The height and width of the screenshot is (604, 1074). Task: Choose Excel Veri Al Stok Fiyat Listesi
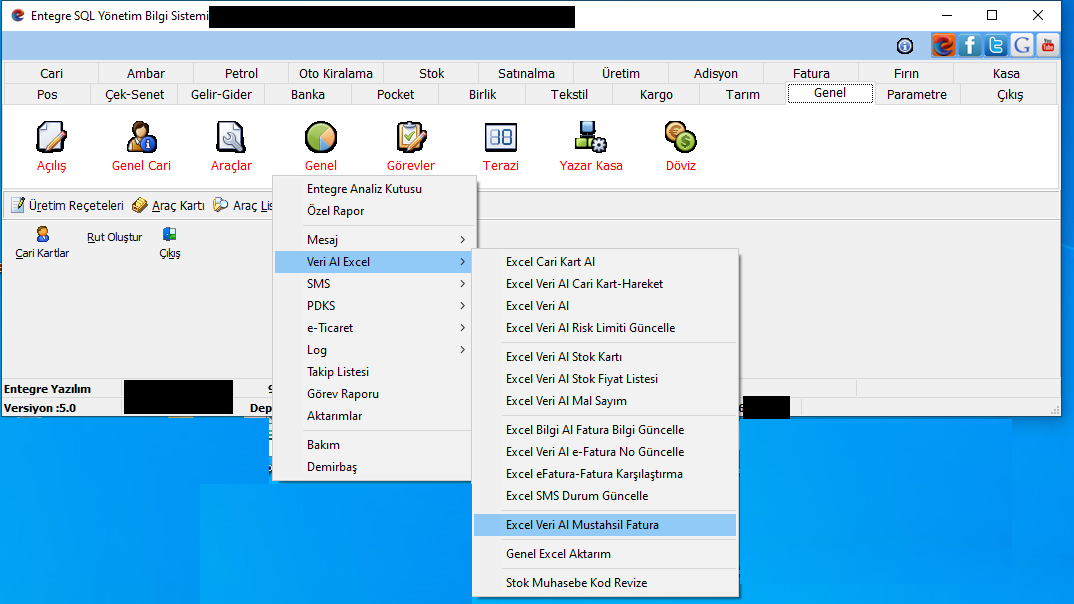[605, 379]
